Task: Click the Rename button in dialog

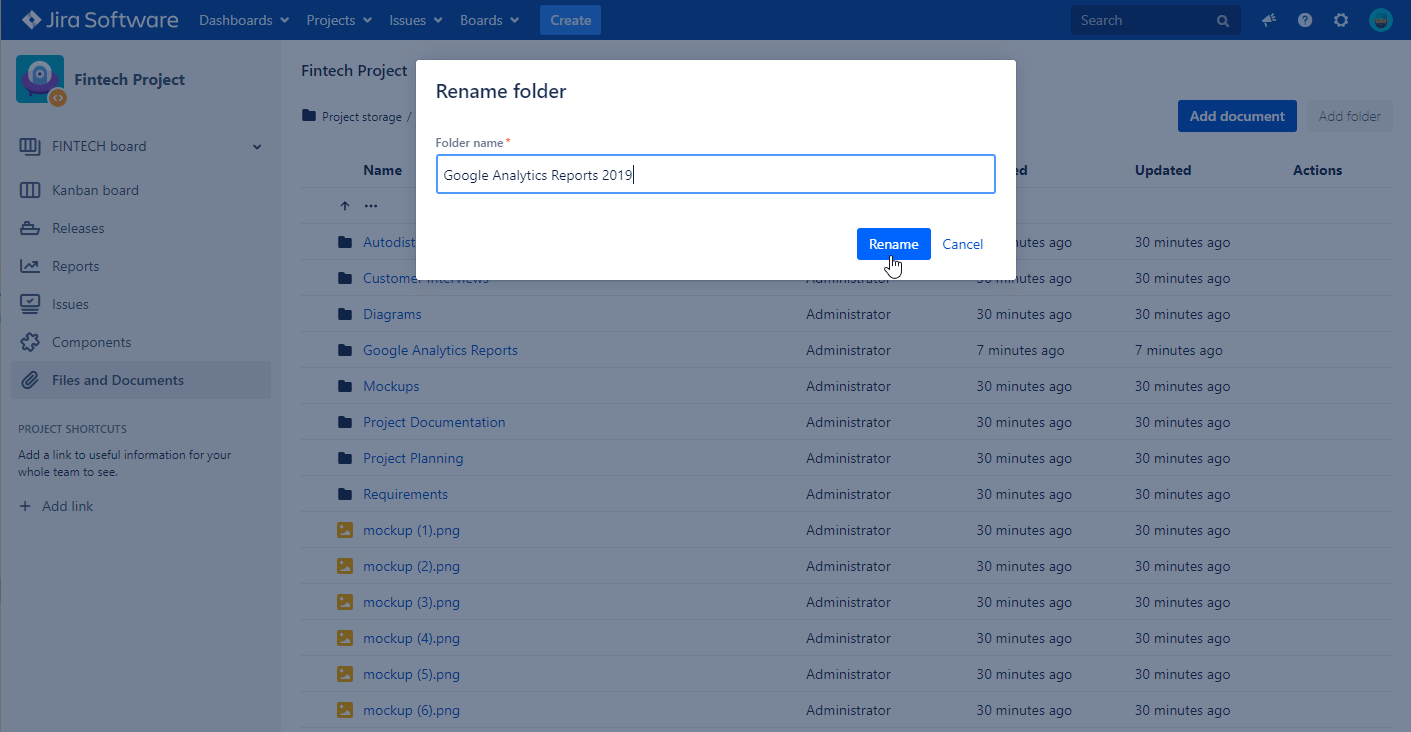Action: (893, 244)
